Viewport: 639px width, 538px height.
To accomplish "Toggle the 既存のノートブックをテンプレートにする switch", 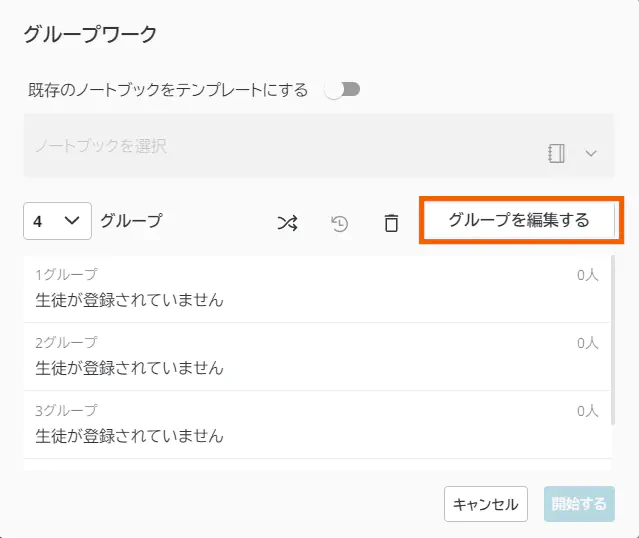I will pyautogui.click(x=342, y=90).
